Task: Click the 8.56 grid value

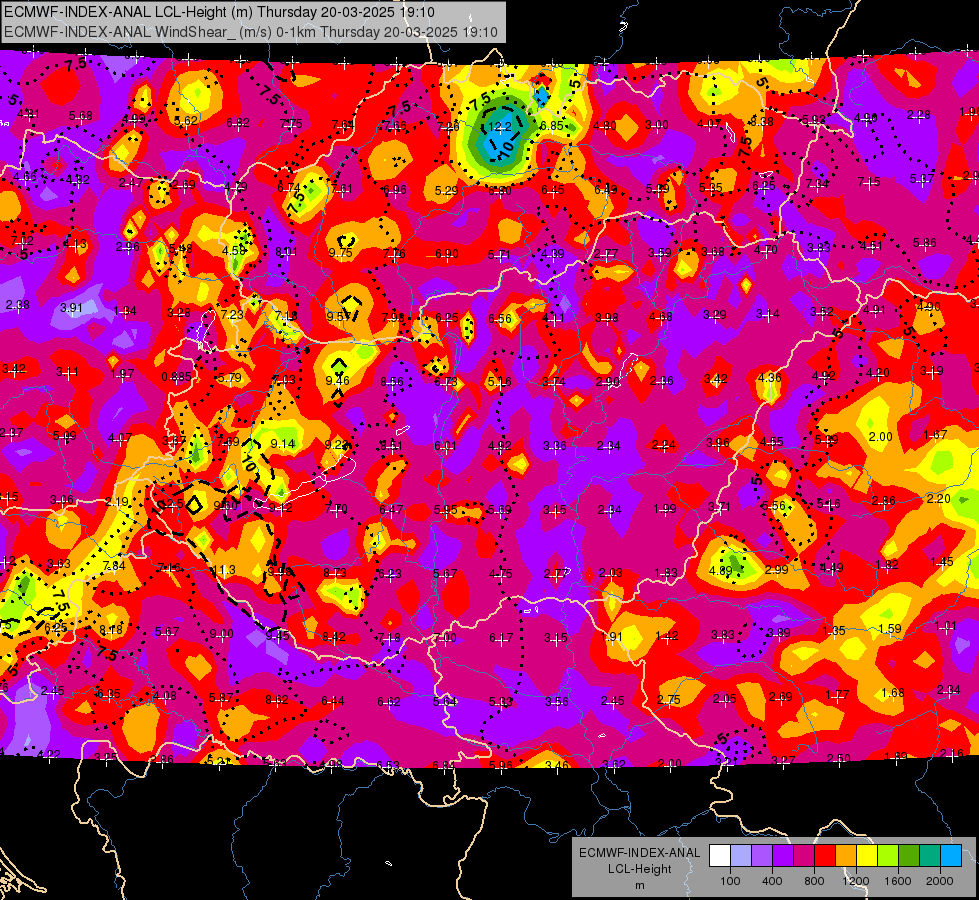Action: click(392, 382)
